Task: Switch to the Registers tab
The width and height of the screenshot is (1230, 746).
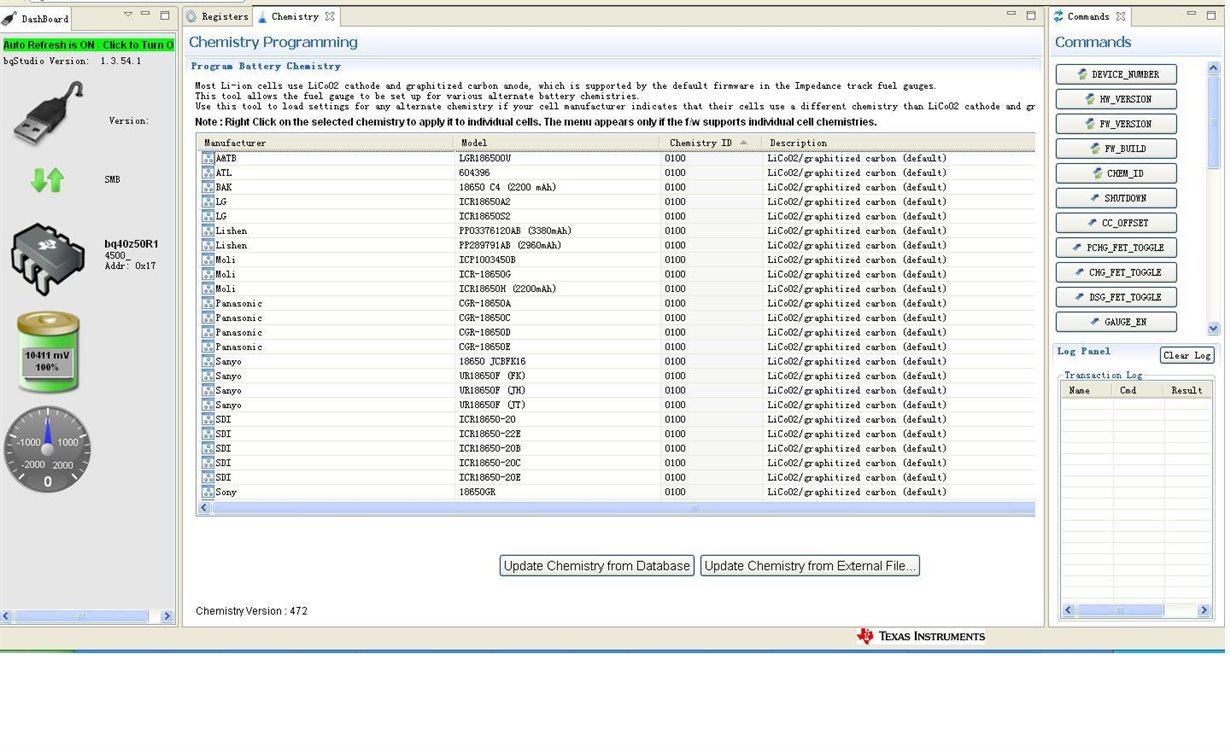Action: (x=217, y=16)
